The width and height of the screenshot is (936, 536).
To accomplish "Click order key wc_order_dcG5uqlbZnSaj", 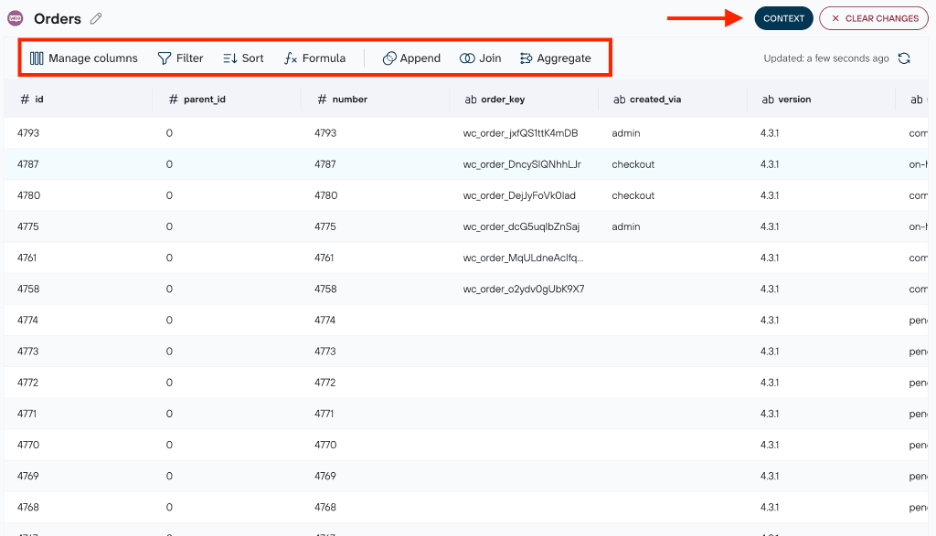I will pyautogui.click(x=521, y=227).
